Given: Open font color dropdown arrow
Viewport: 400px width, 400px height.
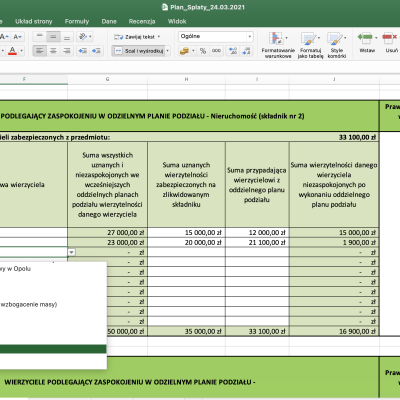Looking at the screenshot, I should click(22, 51).
